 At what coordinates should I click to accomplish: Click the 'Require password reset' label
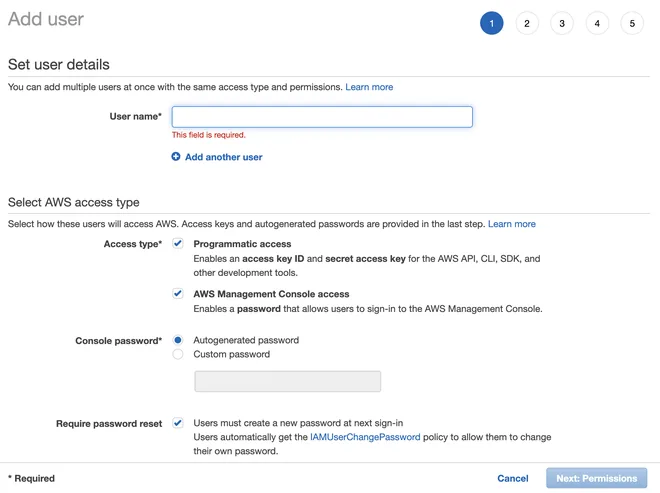point(109,424)
